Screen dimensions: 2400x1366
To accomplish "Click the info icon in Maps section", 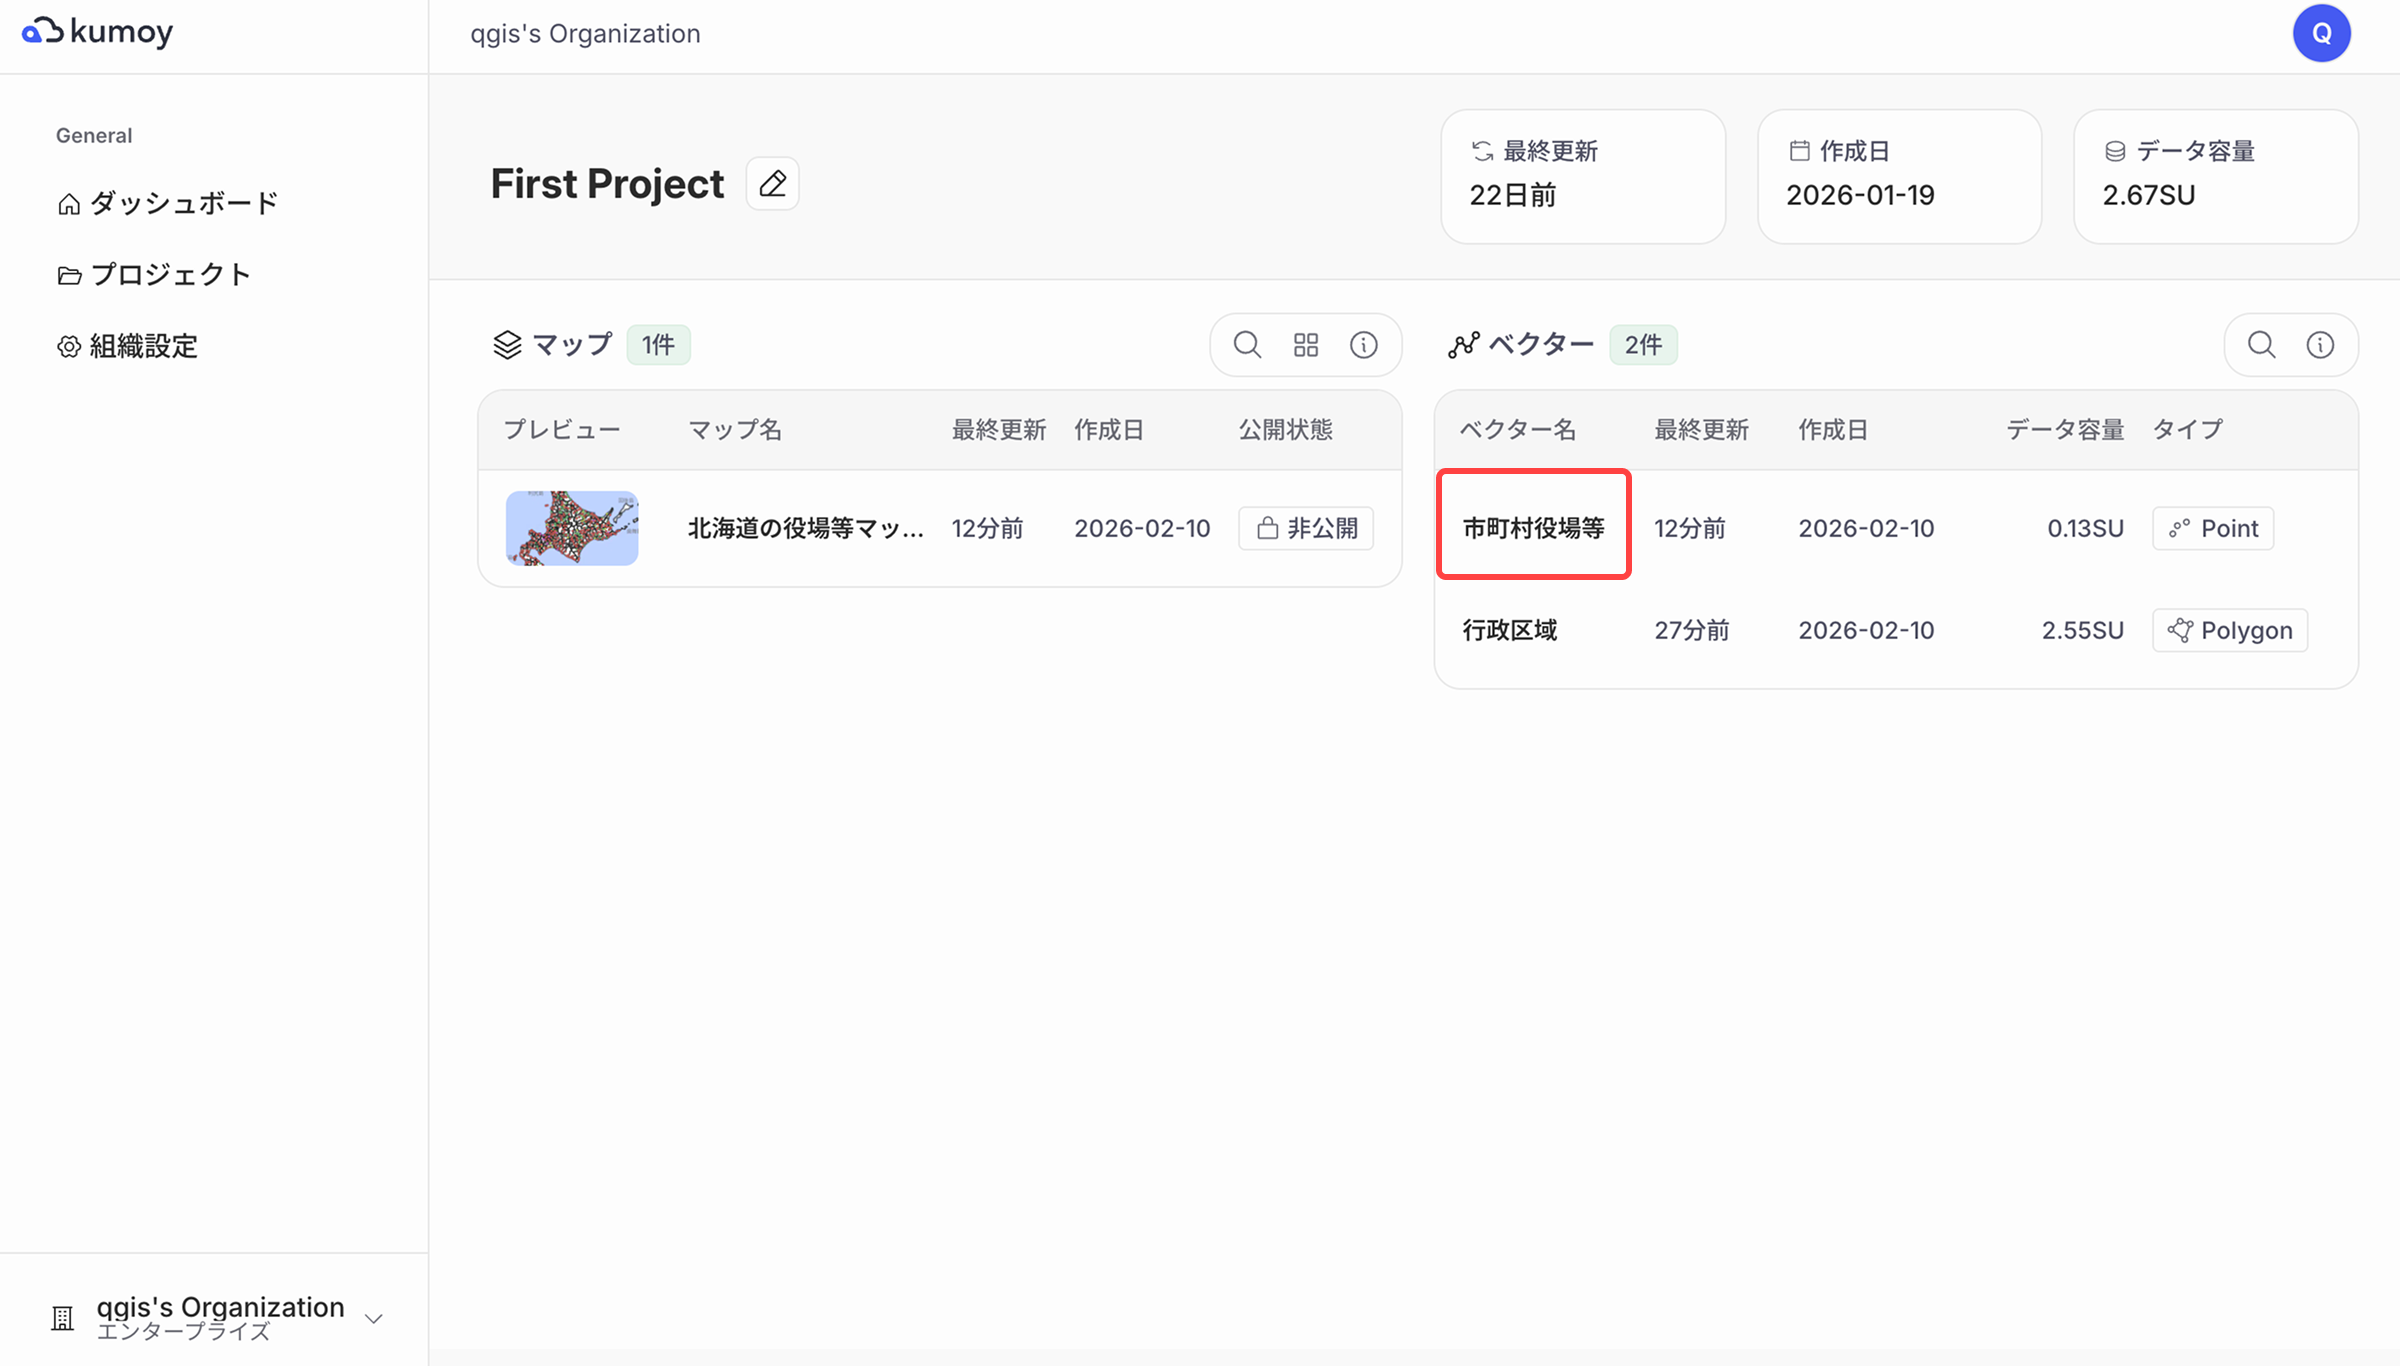I will click(1364, 345).
